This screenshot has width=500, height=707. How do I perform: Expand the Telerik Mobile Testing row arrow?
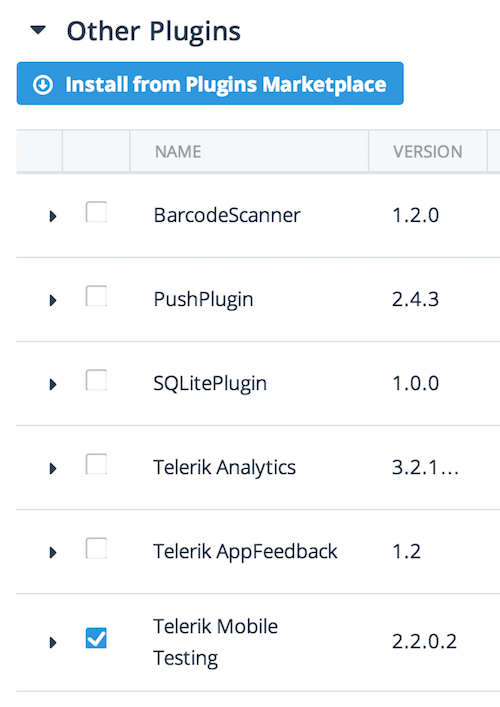tap(53, 642)
